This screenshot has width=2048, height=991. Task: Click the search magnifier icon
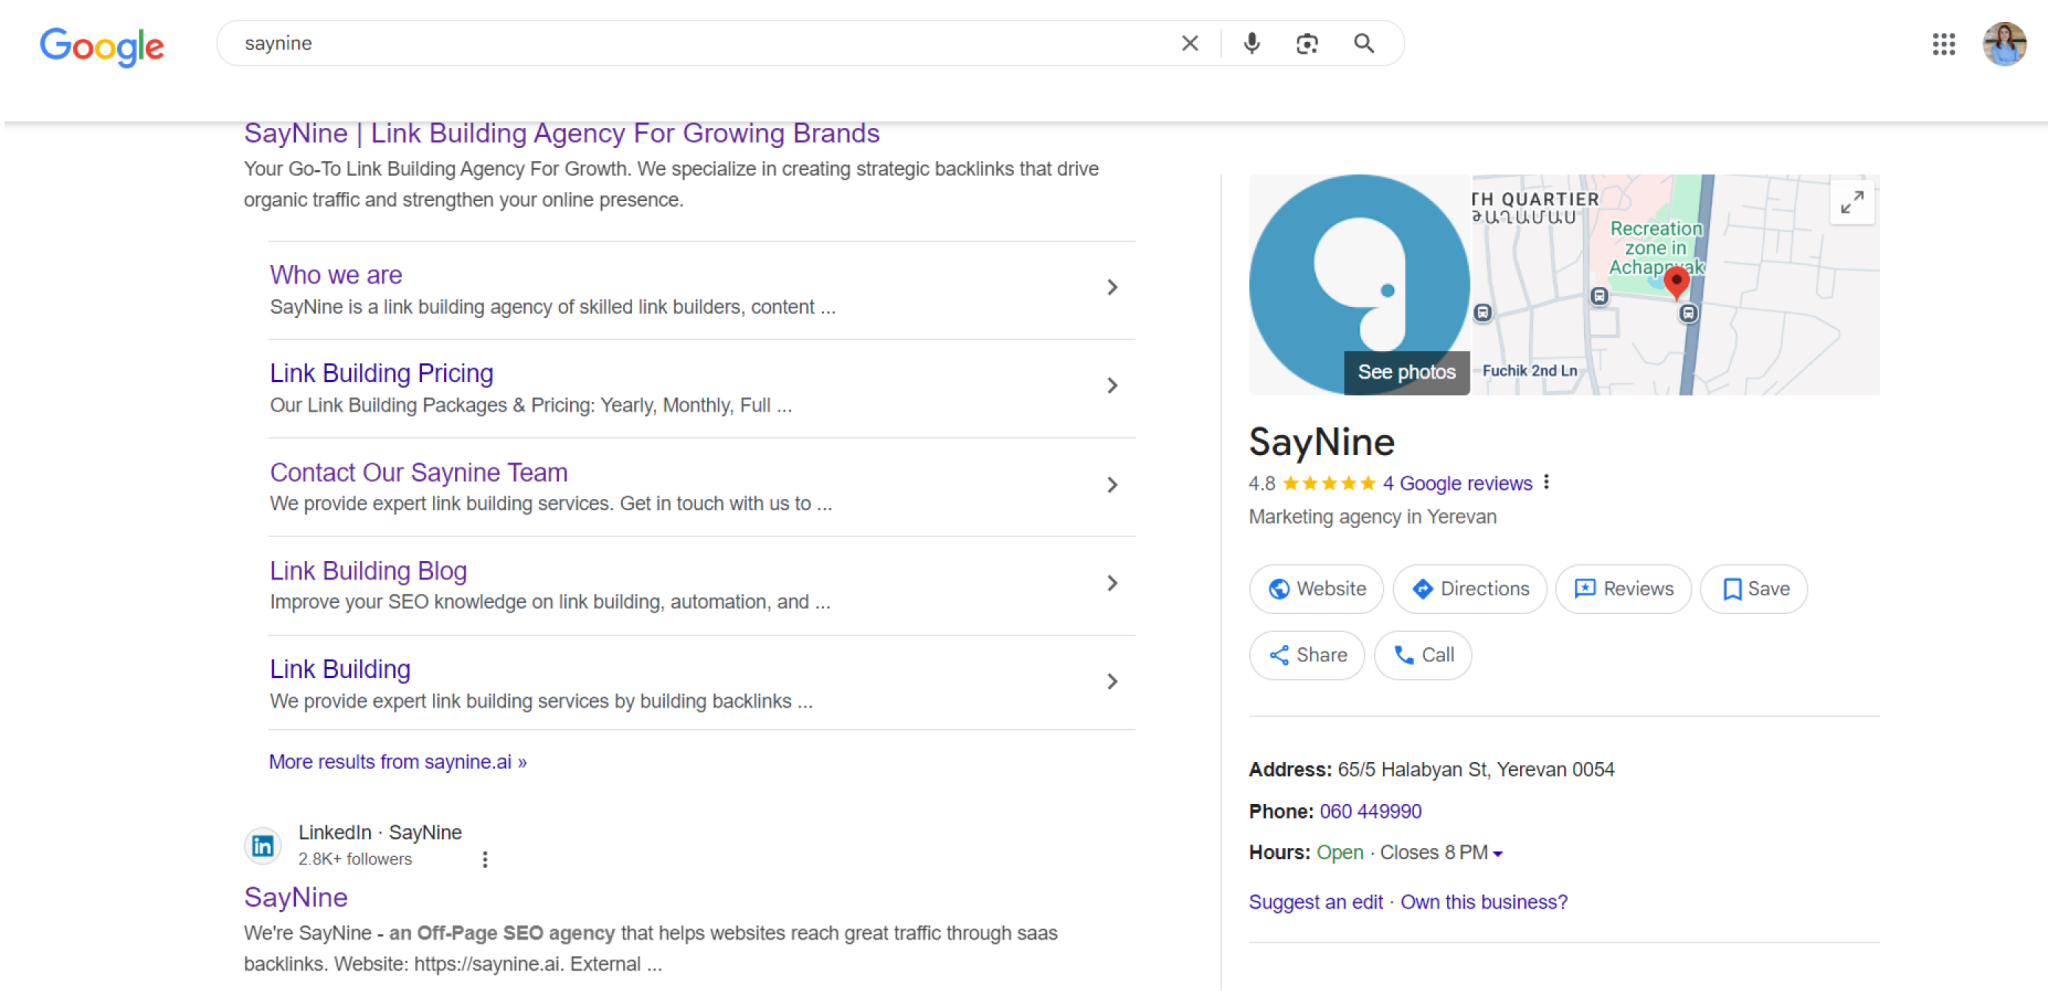pos(1364,43)
